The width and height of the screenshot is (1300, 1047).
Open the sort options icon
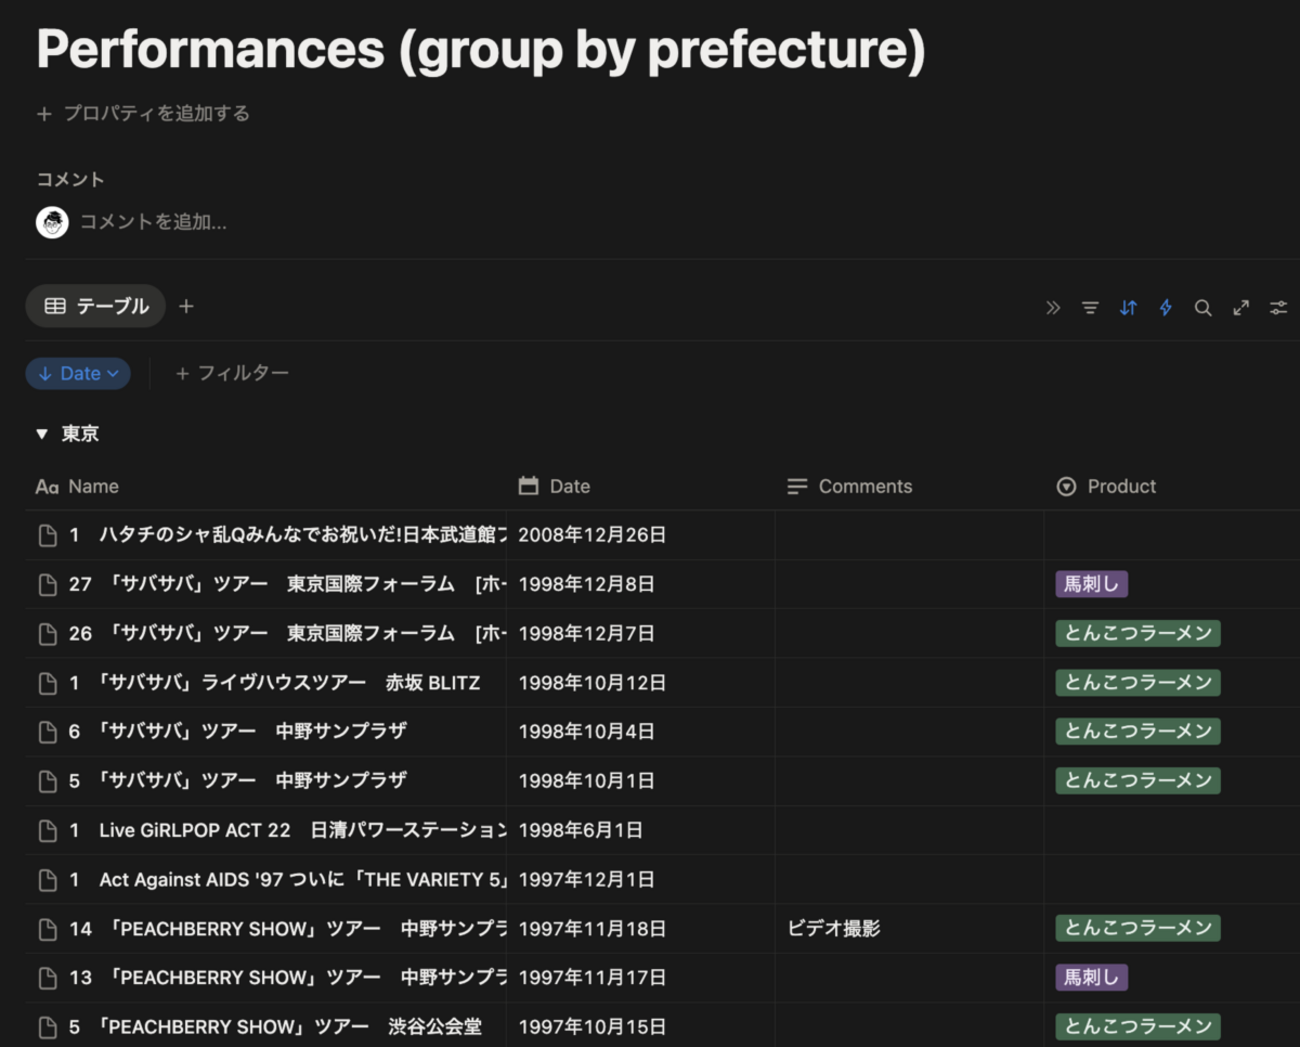[x=1128, y=308]
